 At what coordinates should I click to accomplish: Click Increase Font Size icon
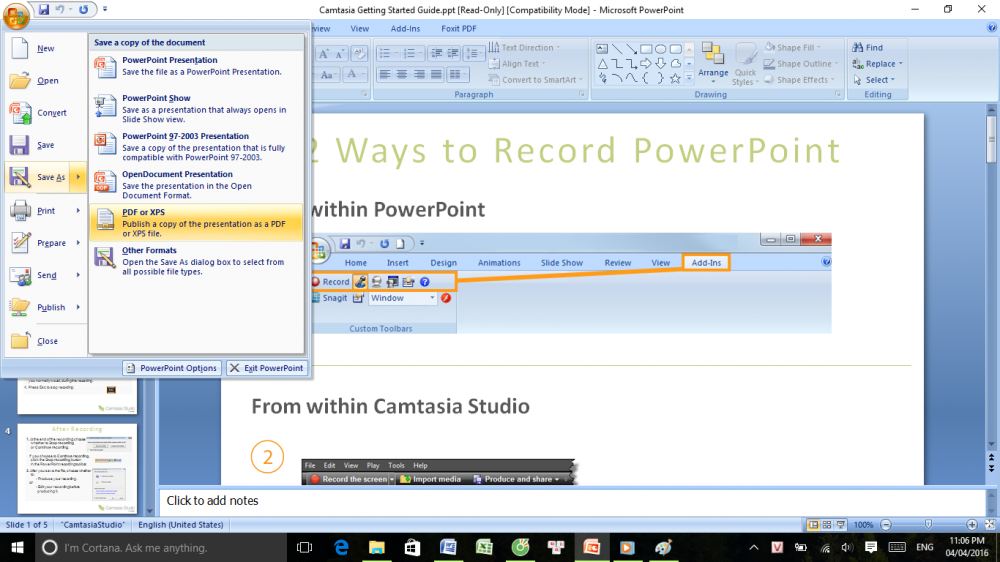click(x=324, y=54)
